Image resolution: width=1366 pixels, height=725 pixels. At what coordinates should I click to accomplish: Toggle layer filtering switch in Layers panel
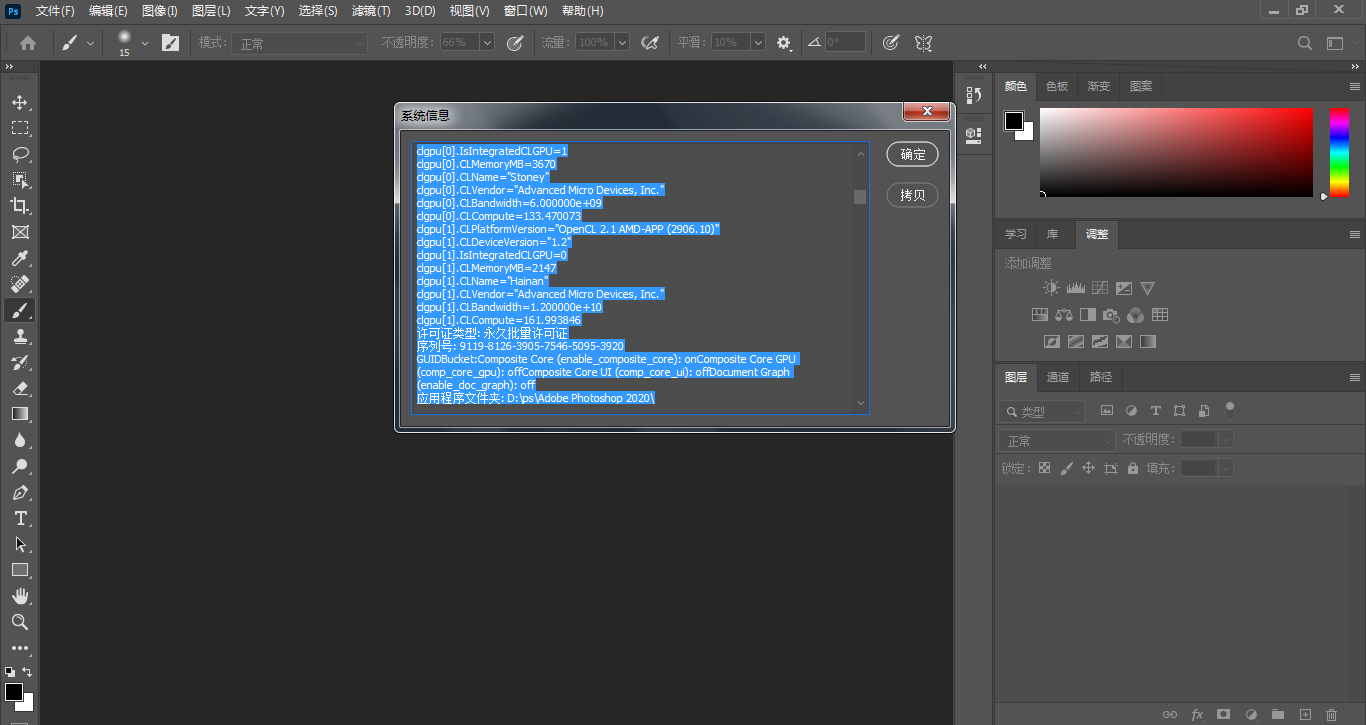[x=1230, y=408]
